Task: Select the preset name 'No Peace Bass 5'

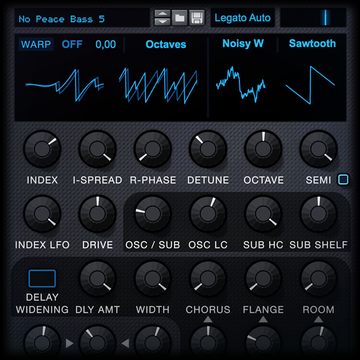Action: 62,19
